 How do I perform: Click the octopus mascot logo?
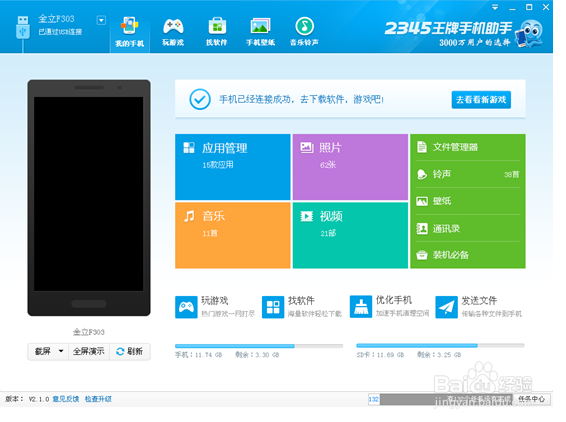click(529, 33)
